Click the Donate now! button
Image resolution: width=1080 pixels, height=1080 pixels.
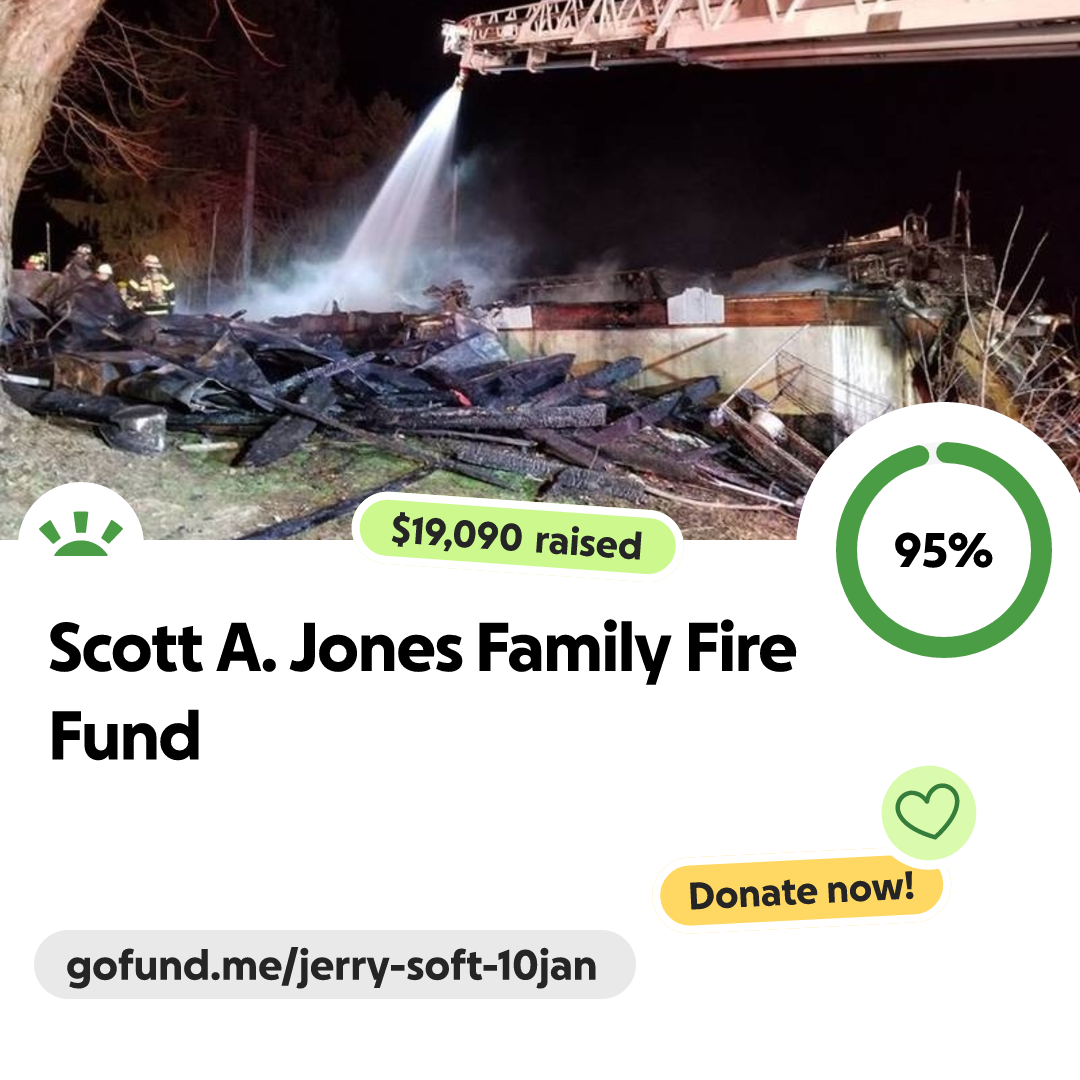tap(800, 891)
